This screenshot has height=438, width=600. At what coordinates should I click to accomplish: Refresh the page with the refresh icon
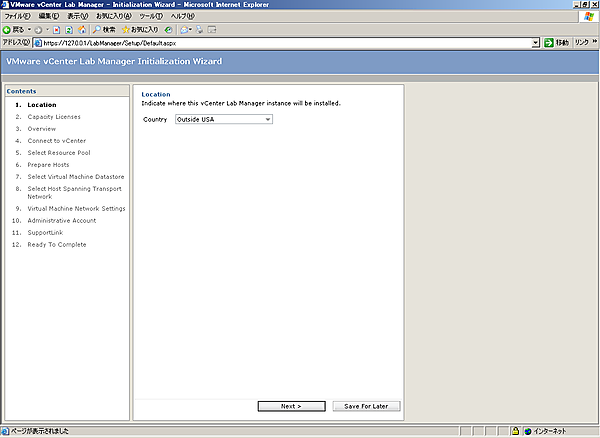(x=69, y=30)
